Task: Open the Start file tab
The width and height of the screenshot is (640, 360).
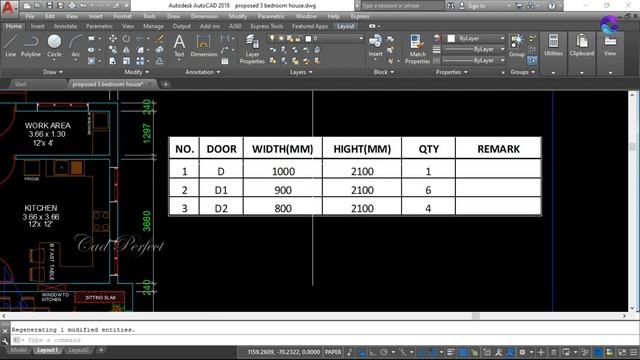Action: coord(20,84)
